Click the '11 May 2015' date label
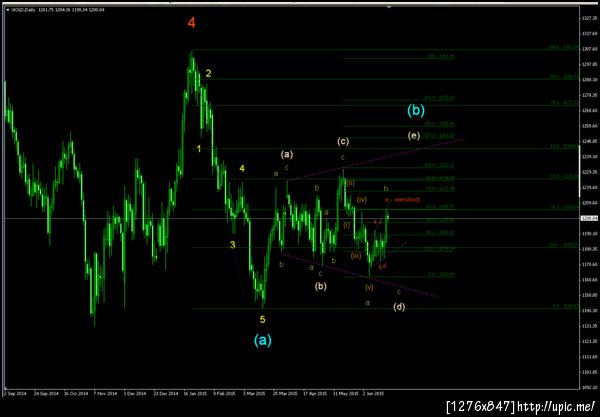This screenshot has height=417, width=600. tap(346, 393)
